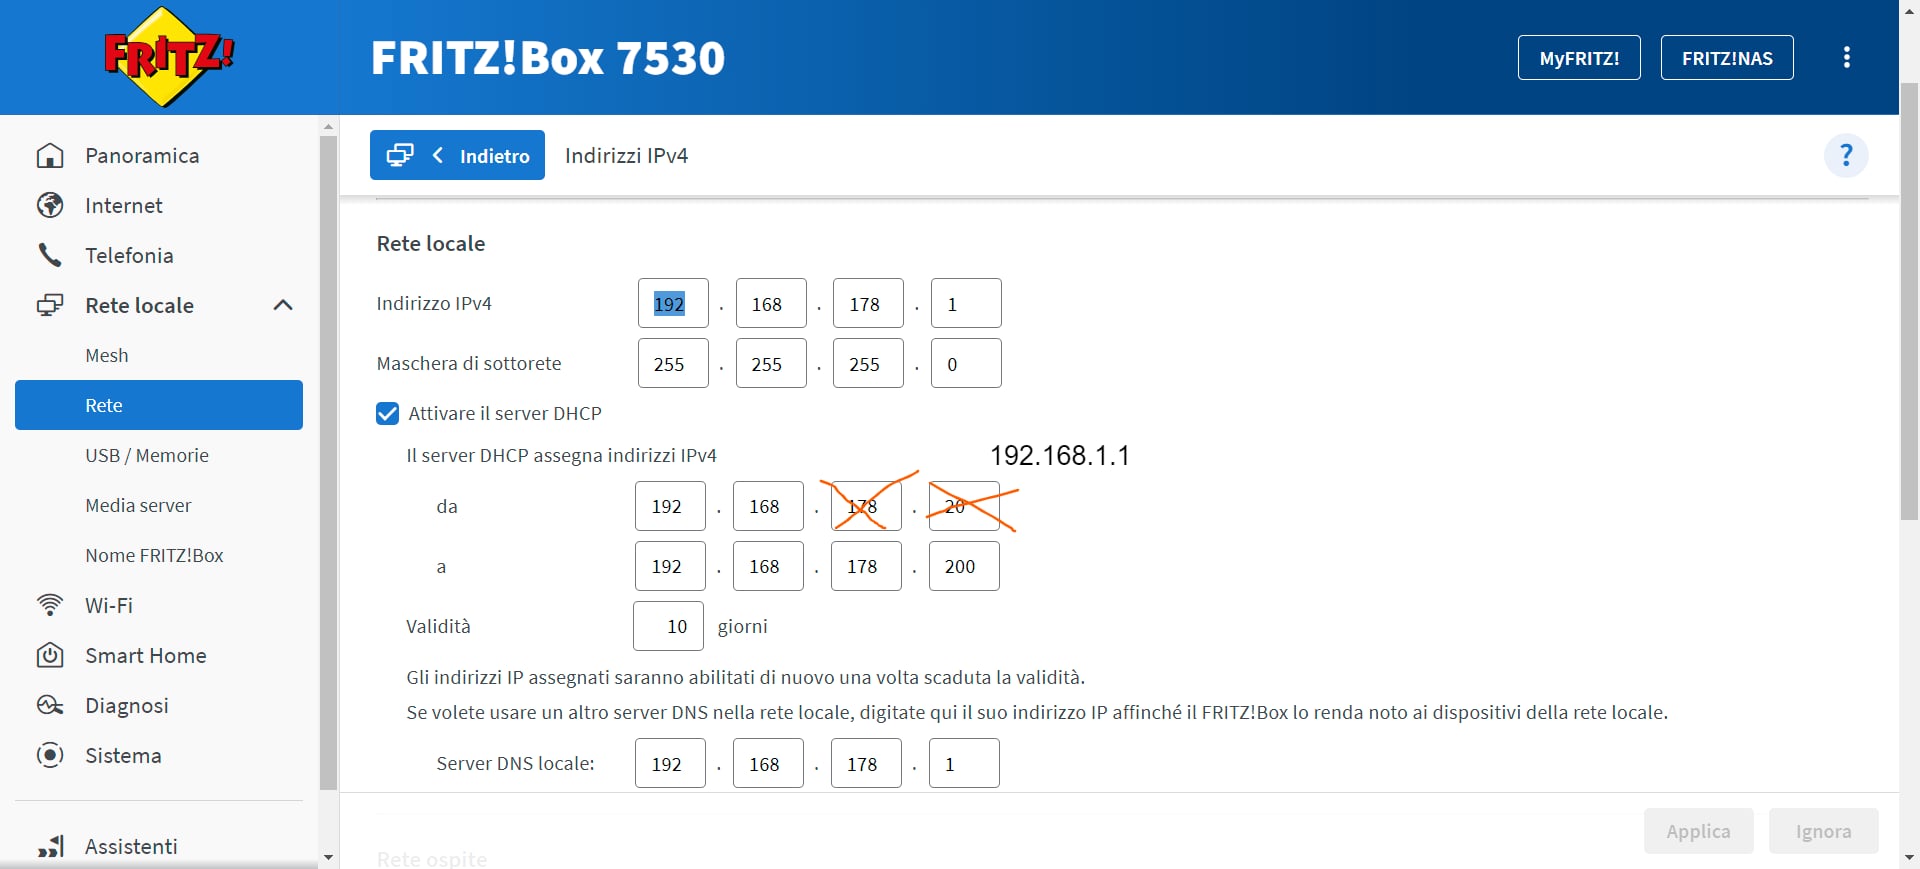
Task: Open the three-dot options menu
Action: 1846,57
